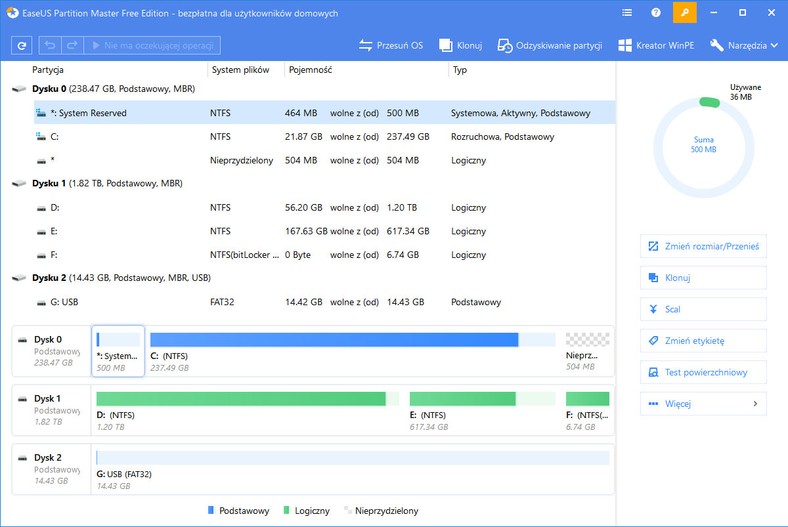788x527 pixels.
Task: Click the drive icon beside Dysku 1 in the list
Action: (19, 183)
